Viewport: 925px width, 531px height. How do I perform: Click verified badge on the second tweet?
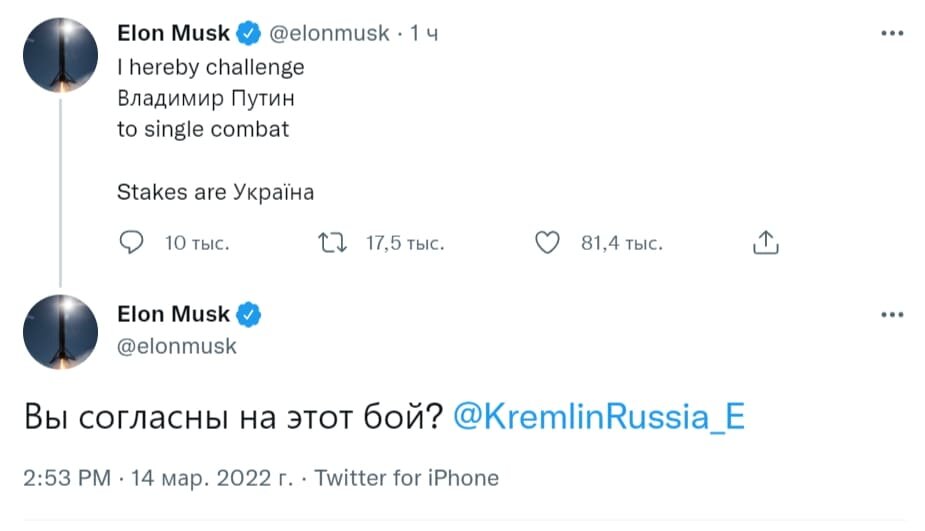[248, 315]
